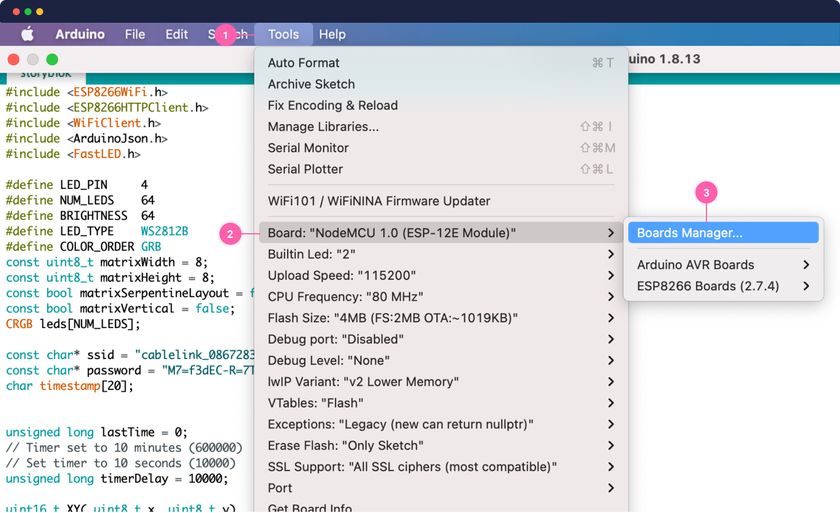
Task: Click the ESP8266WiFi include line
Action: 87,92
